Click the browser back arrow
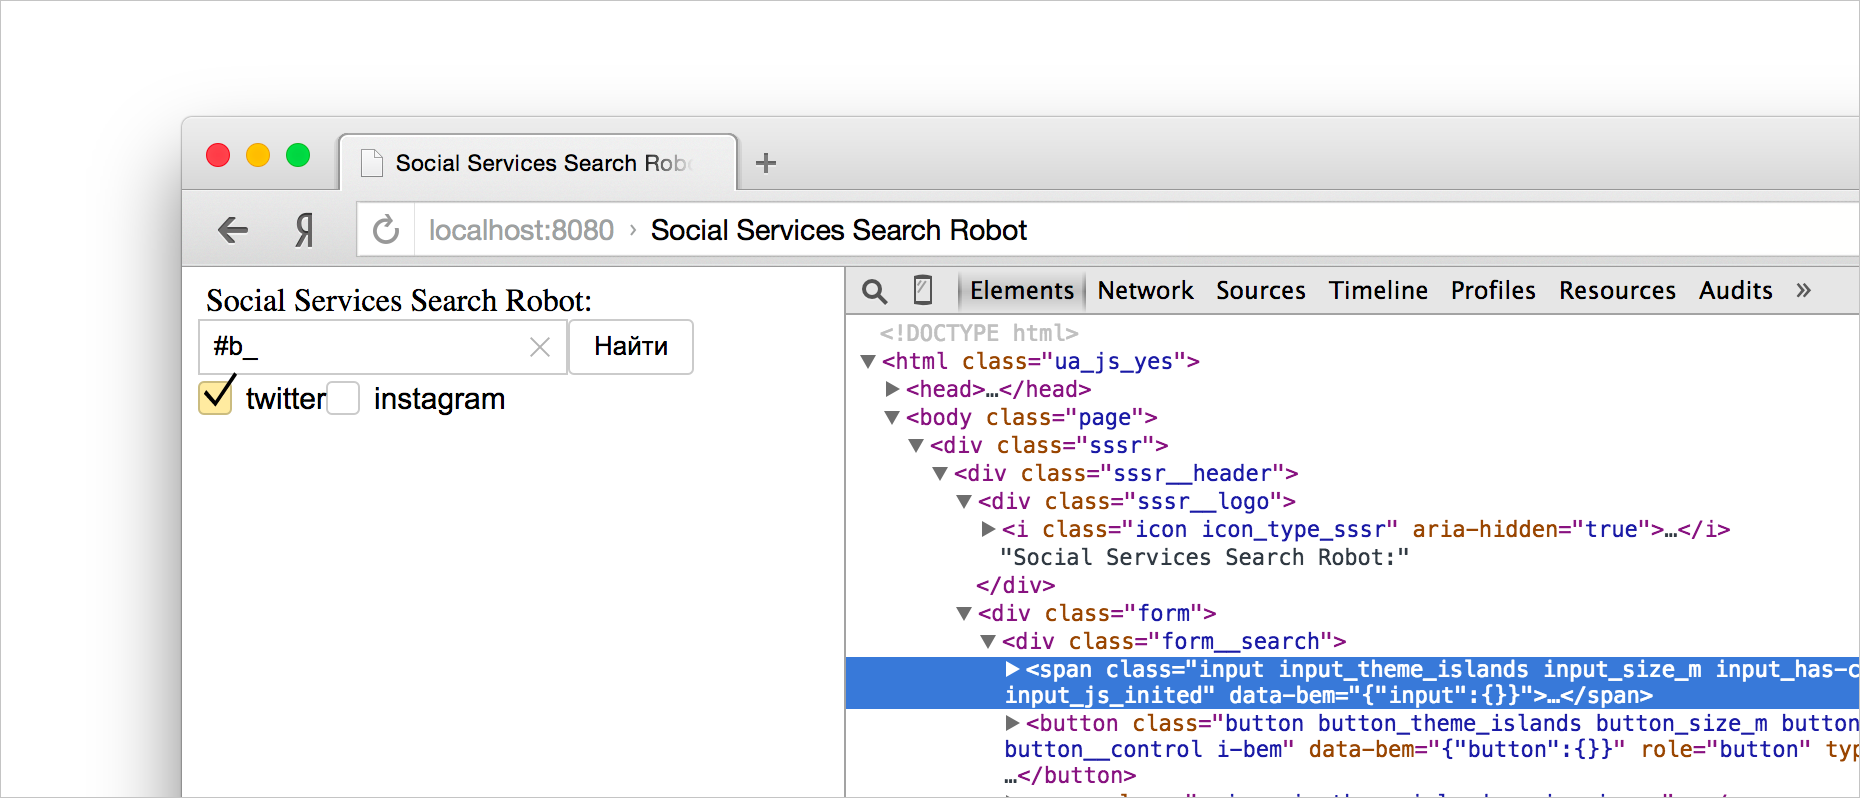Screen dimensions: 1860x798 click(233, 230)
